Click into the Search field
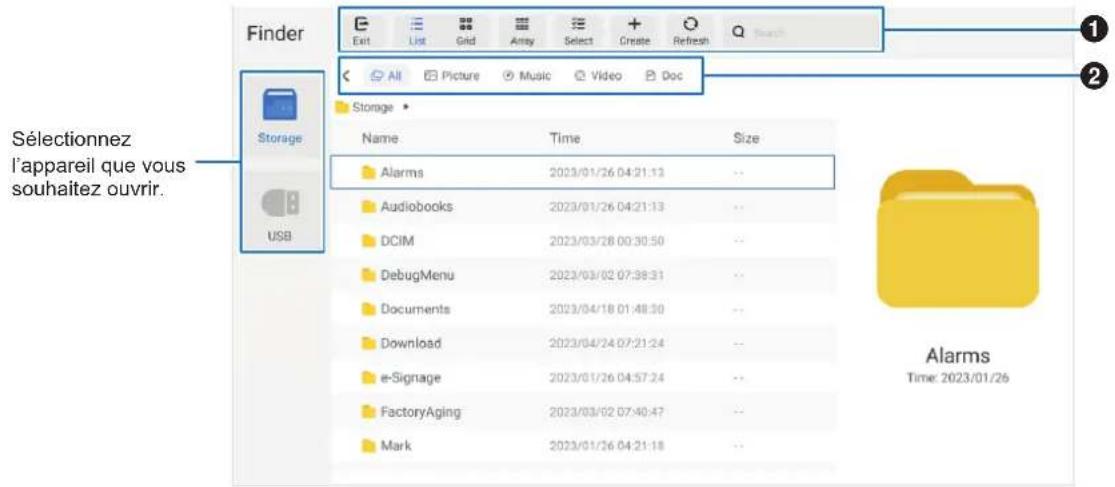1115x487 pixels. 801,32
